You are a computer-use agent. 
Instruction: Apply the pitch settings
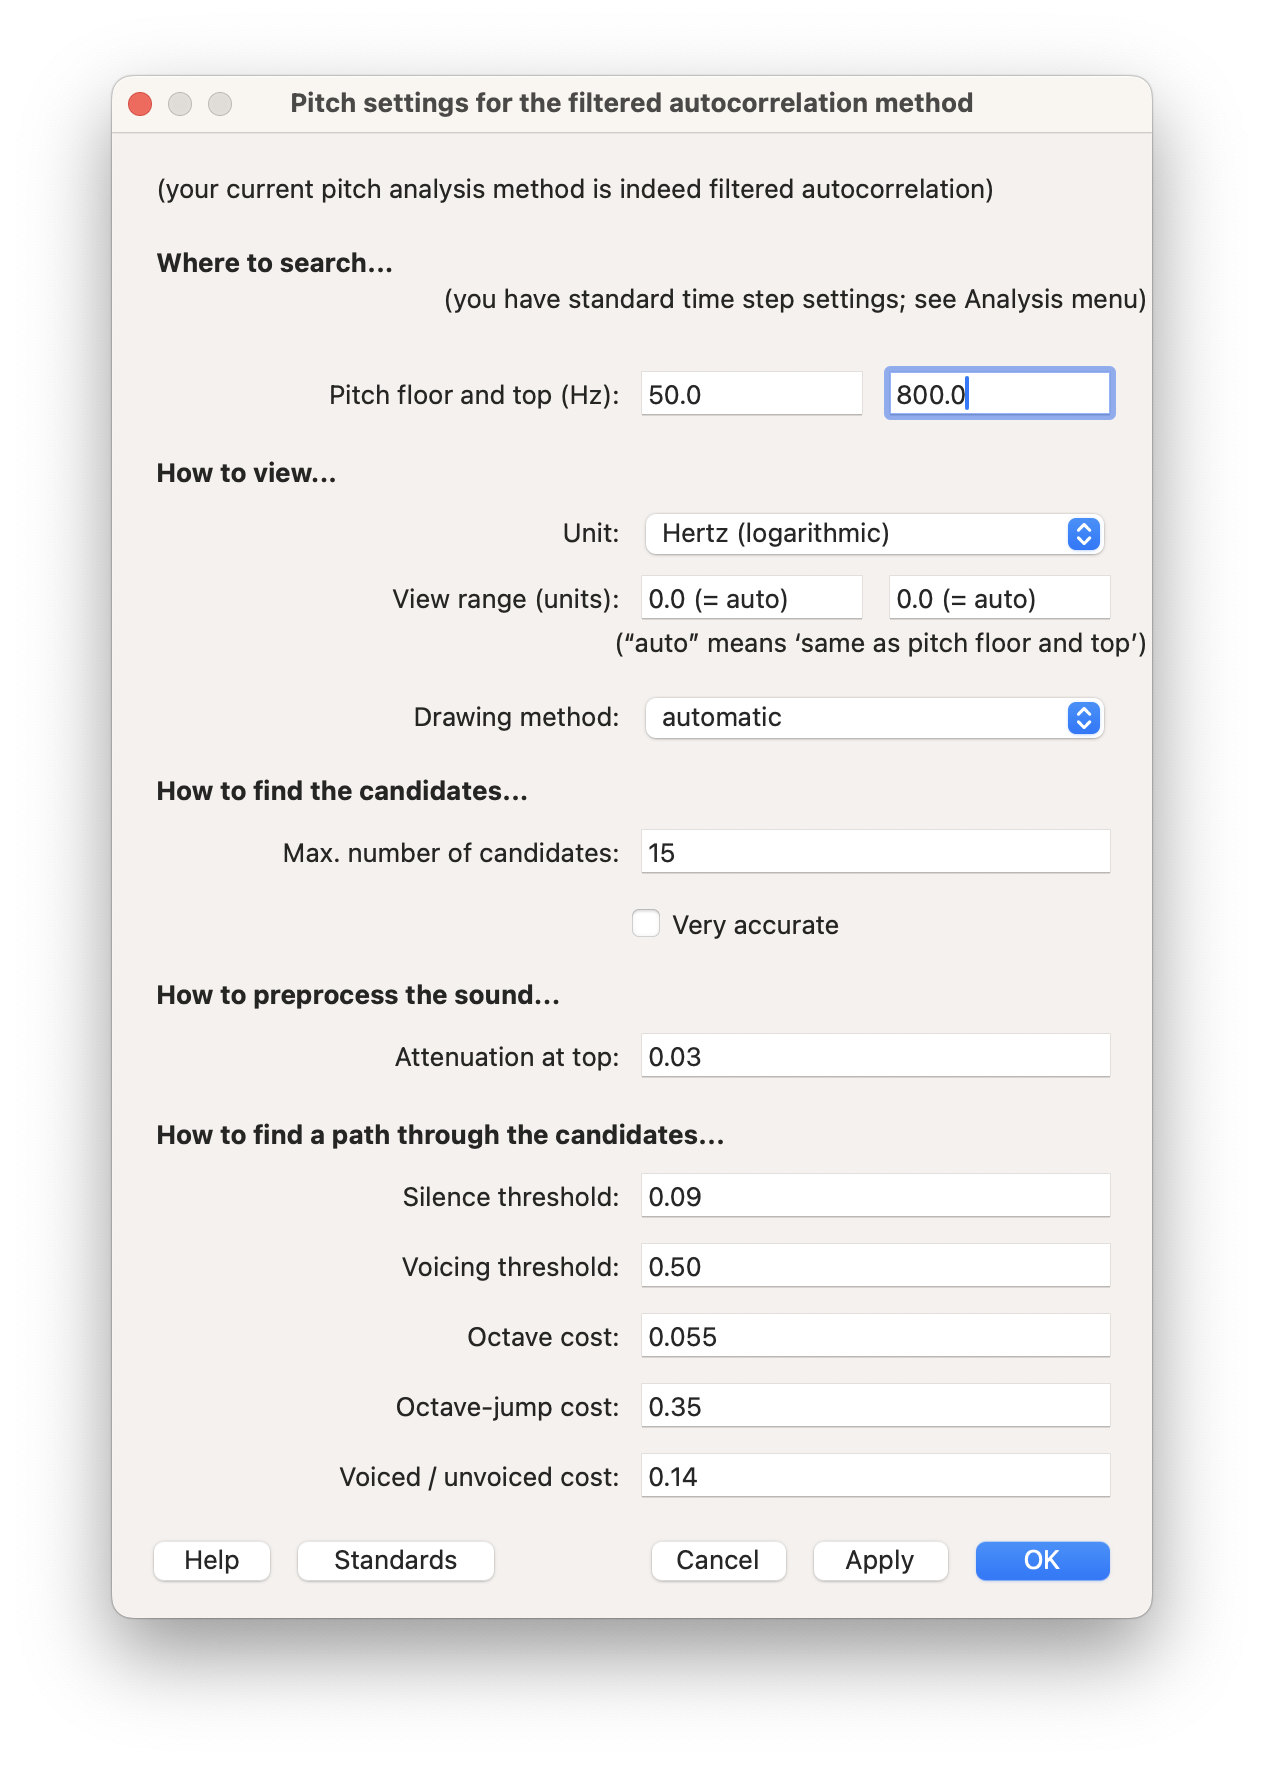pyautogui.click(x=880, y=1560)
